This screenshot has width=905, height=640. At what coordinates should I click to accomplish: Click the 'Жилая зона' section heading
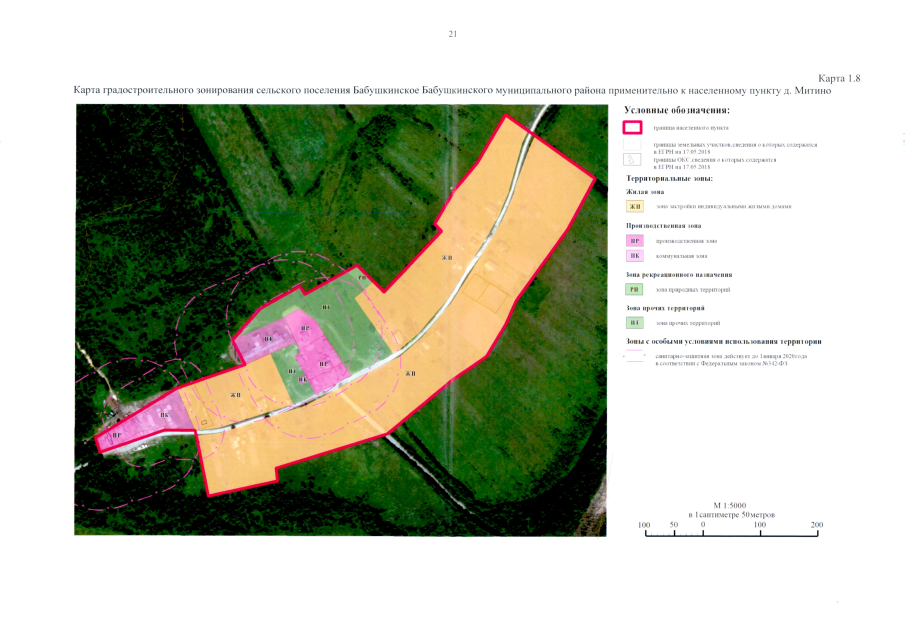pyautogui.click(x=644, y=191)
